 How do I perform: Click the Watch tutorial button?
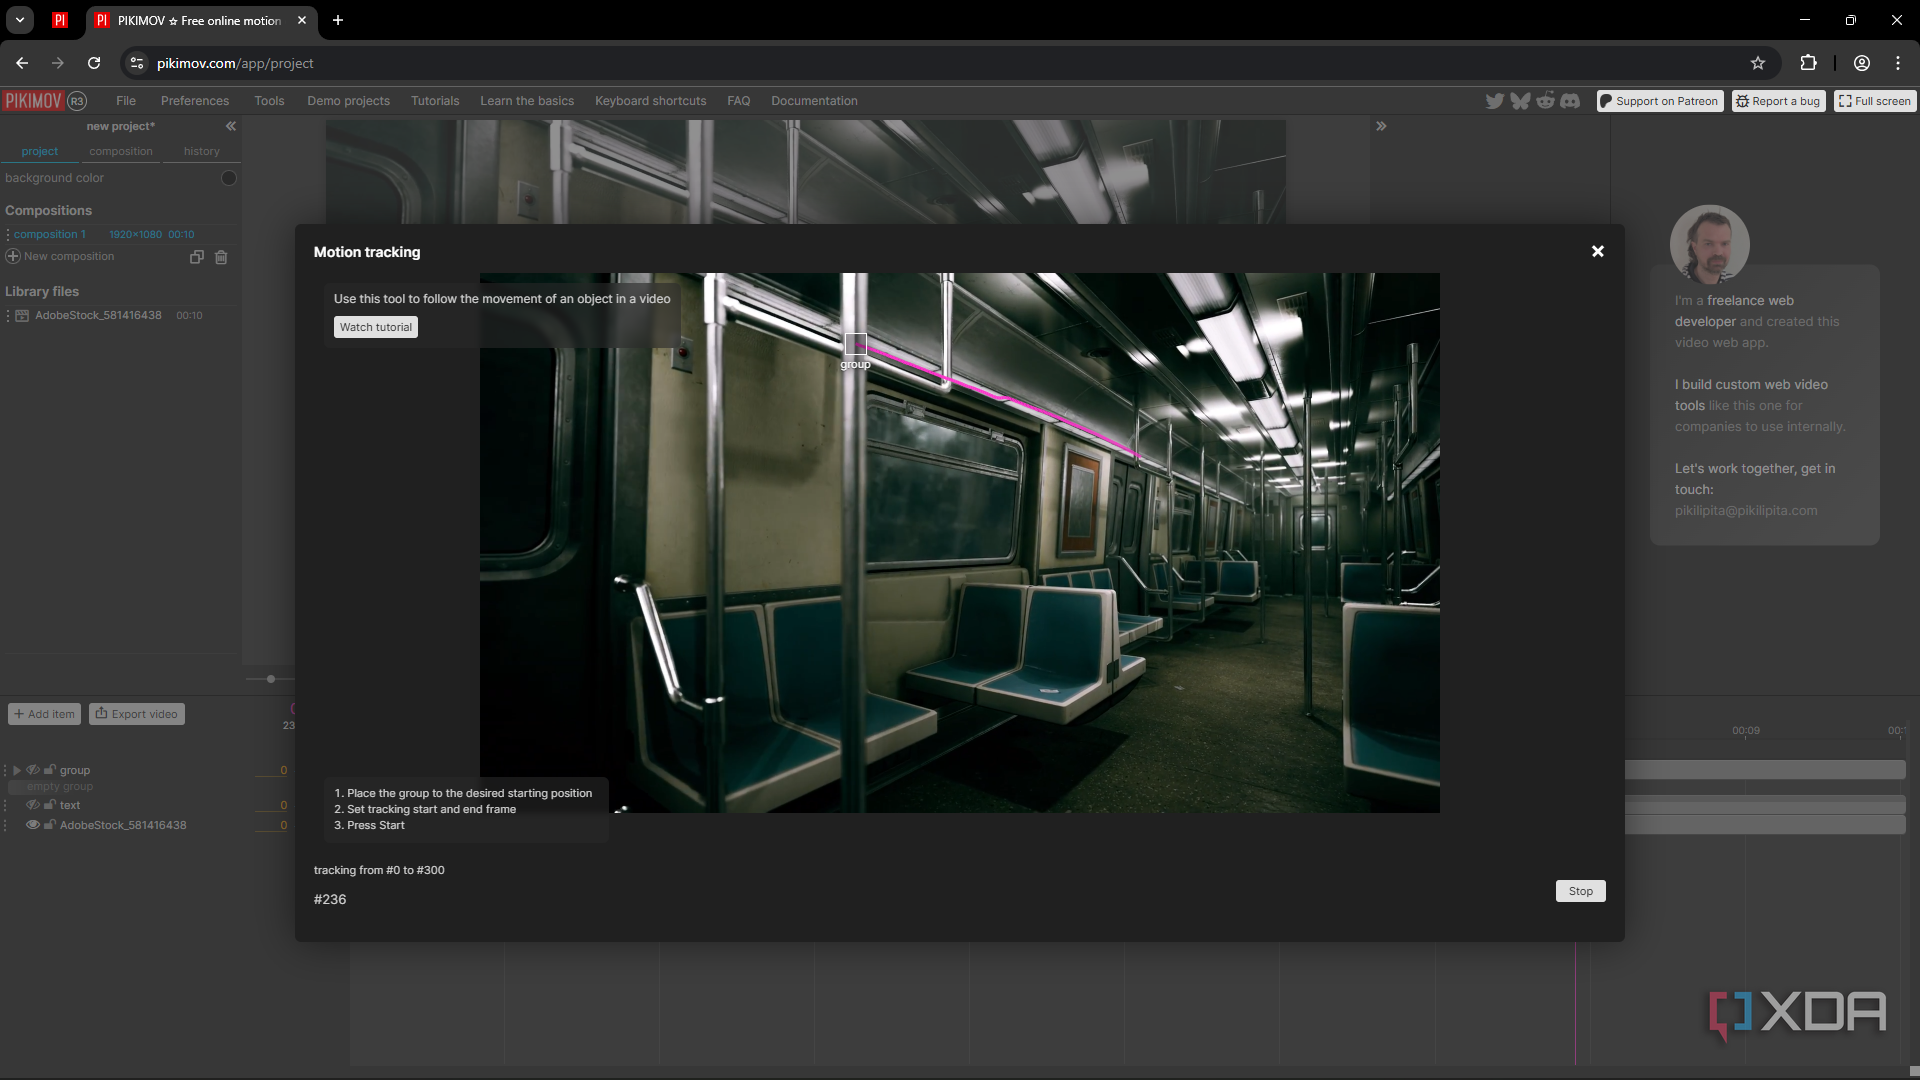click(x=376, y=327)
